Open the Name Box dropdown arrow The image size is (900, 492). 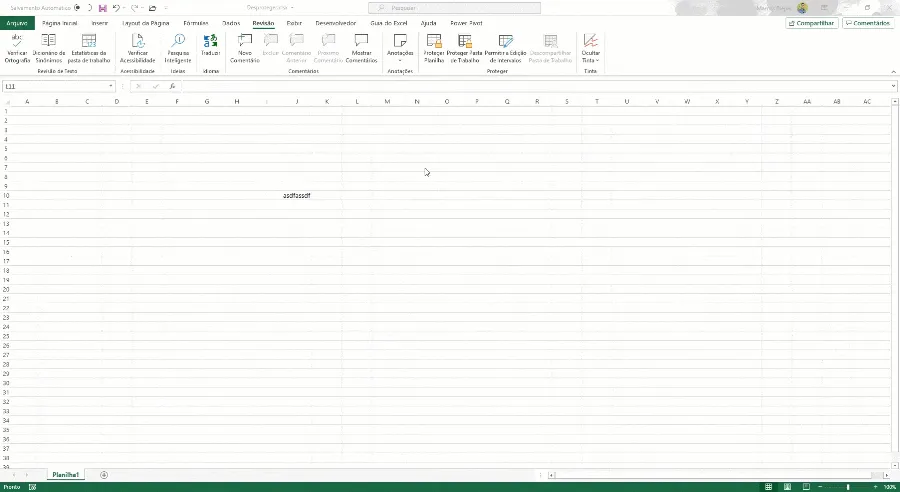[x=111, y=86]
